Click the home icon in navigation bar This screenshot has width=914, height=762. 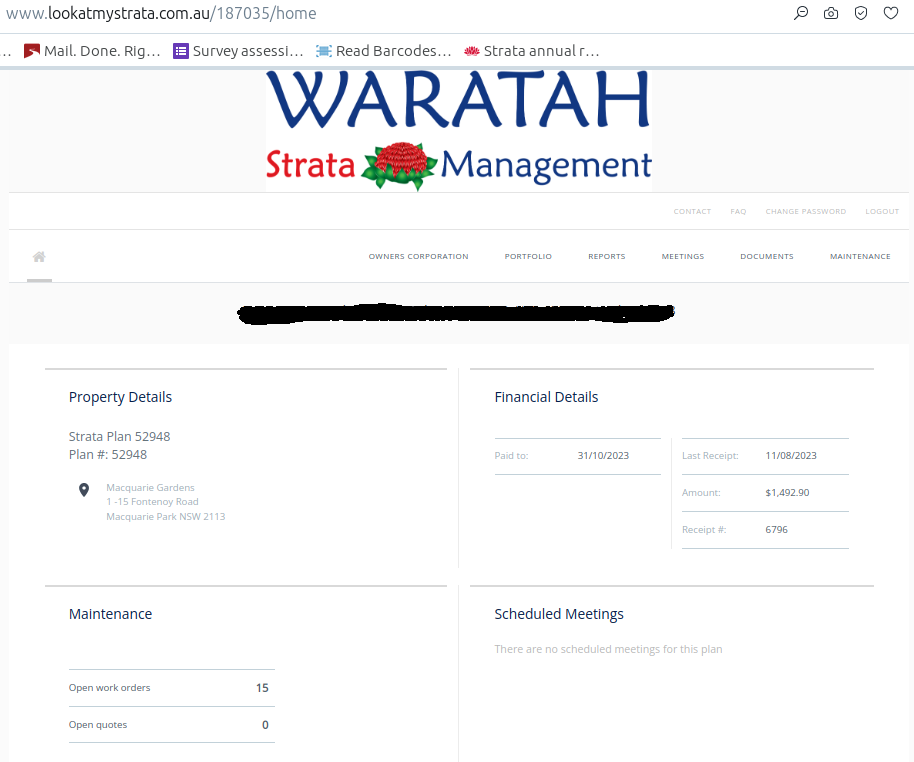point(39,257)
